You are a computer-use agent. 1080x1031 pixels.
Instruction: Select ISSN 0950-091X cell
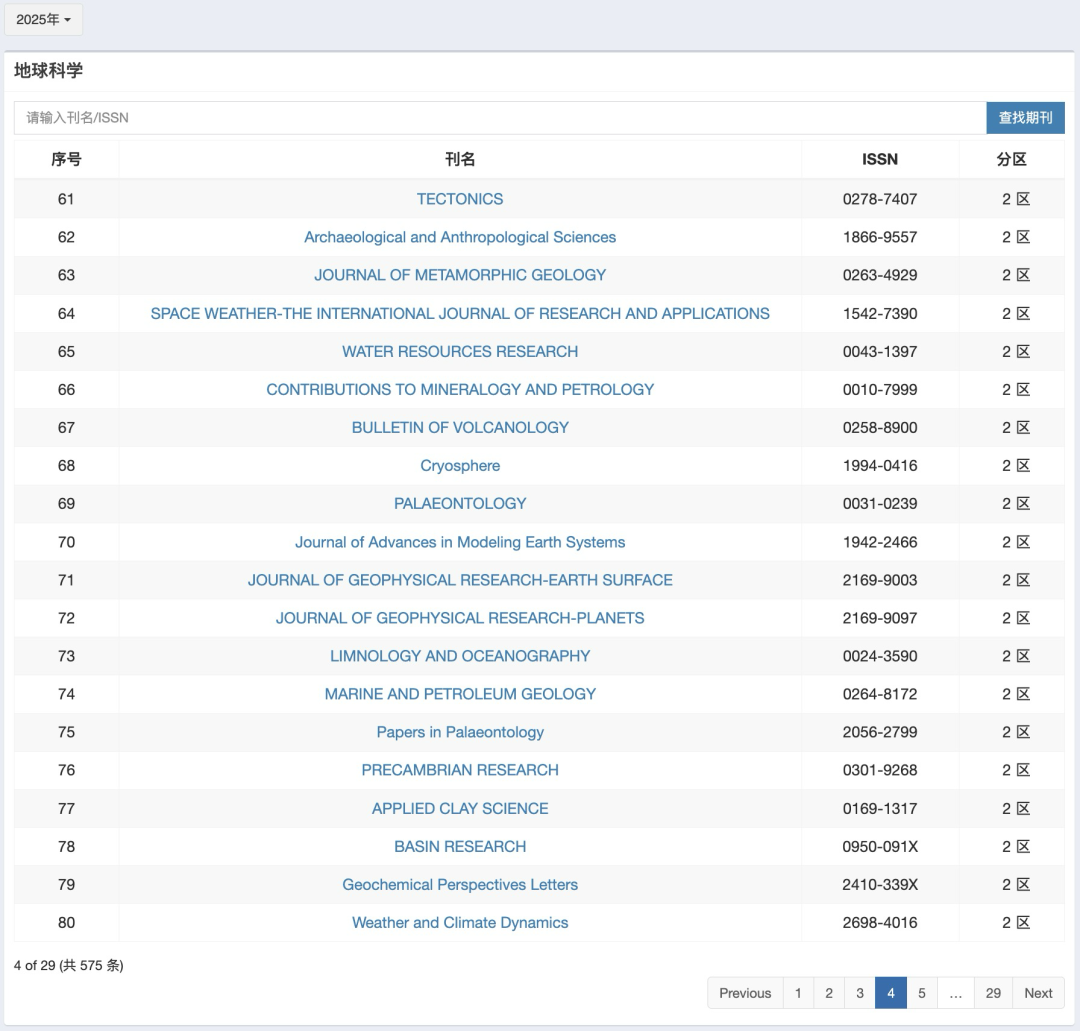(x=880, y=846)
